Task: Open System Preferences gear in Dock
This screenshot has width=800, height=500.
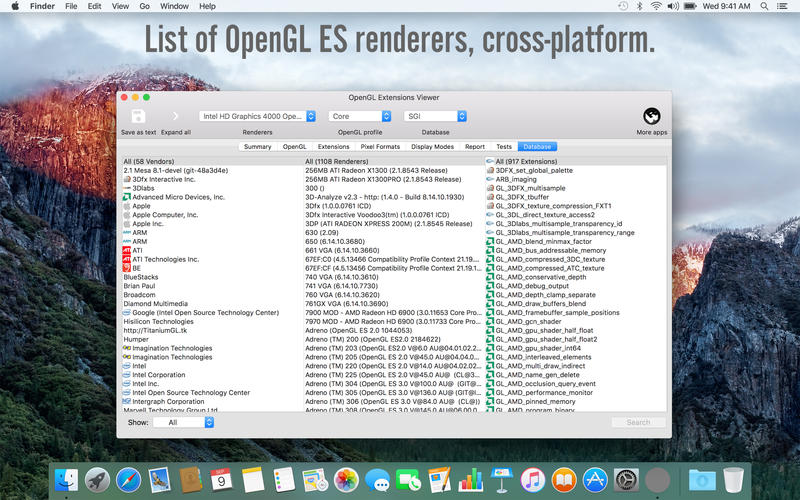Action: 626,480
